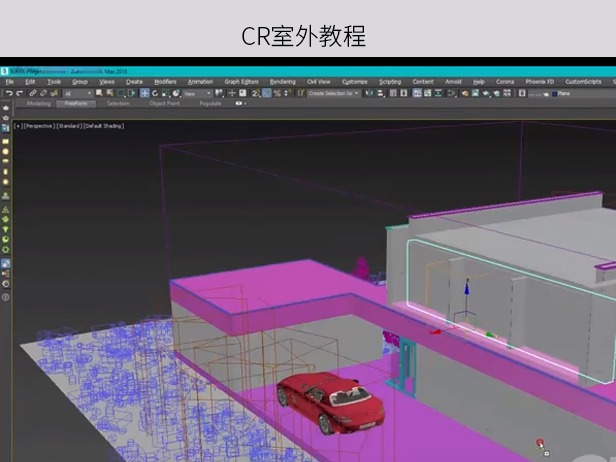Expand the Create Selection Set dropdown
Screen dimensions: 616x462
tap(358, 93)
